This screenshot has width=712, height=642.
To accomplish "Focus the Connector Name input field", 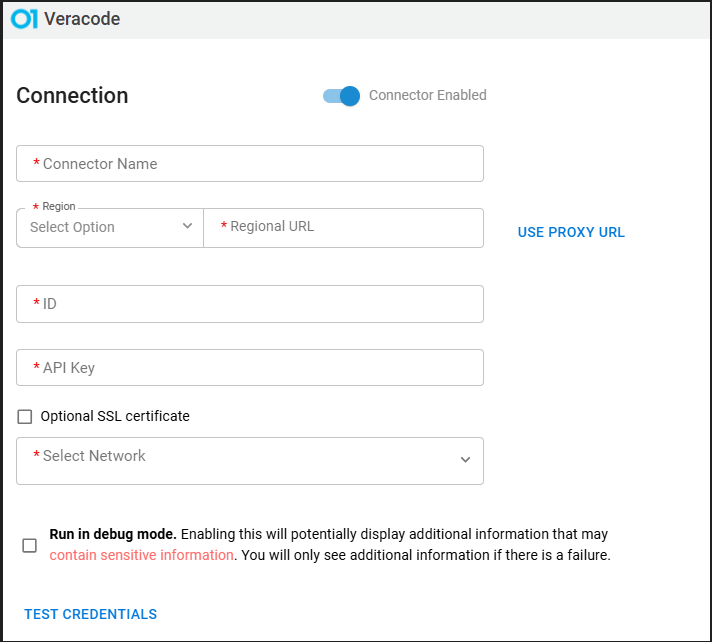I will click(x=250, y=163).
